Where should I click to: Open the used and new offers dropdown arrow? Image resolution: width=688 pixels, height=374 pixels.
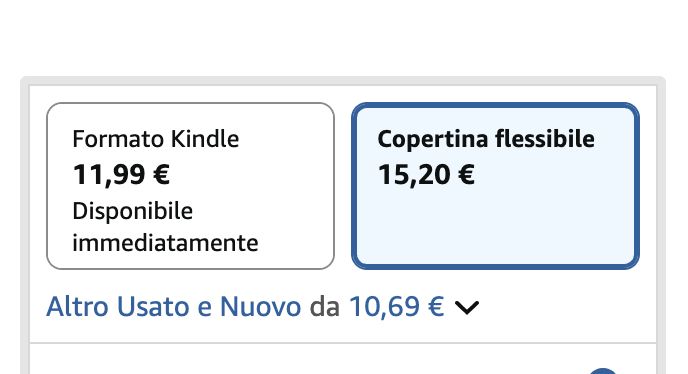click(466, 307)
